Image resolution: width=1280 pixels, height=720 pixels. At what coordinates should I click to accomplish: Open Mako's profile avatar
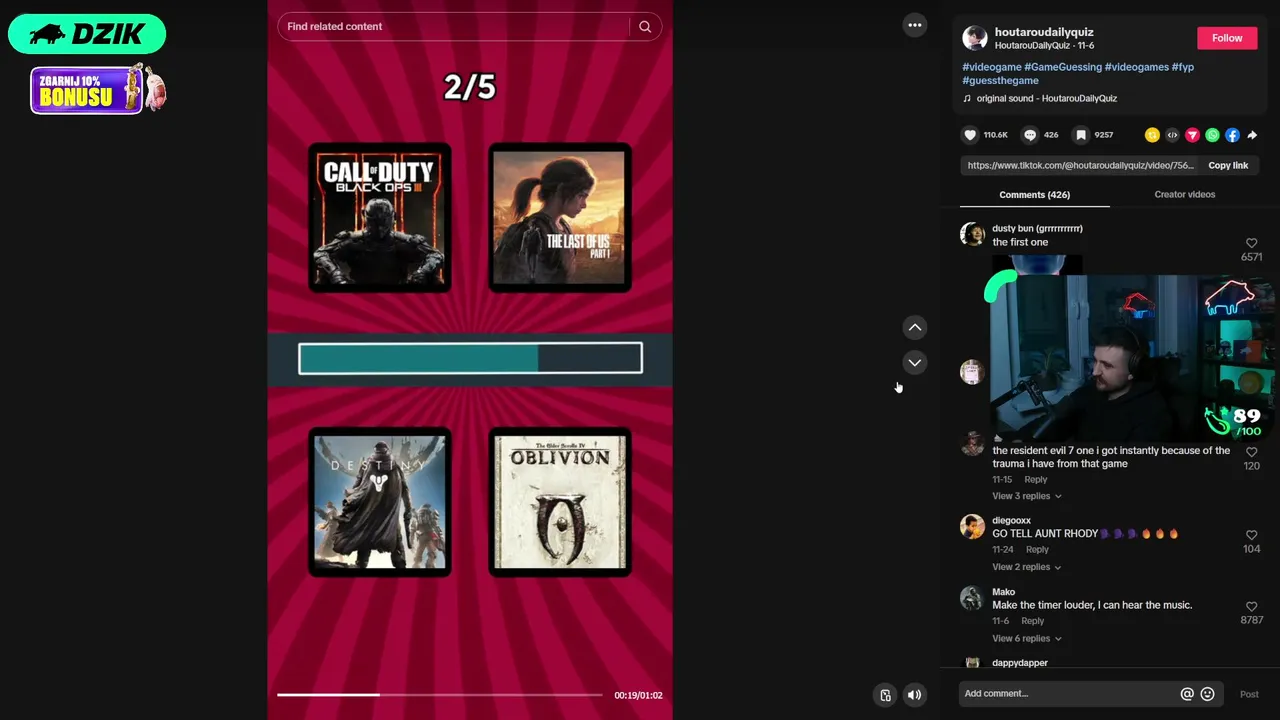click(x=972, y=597)
